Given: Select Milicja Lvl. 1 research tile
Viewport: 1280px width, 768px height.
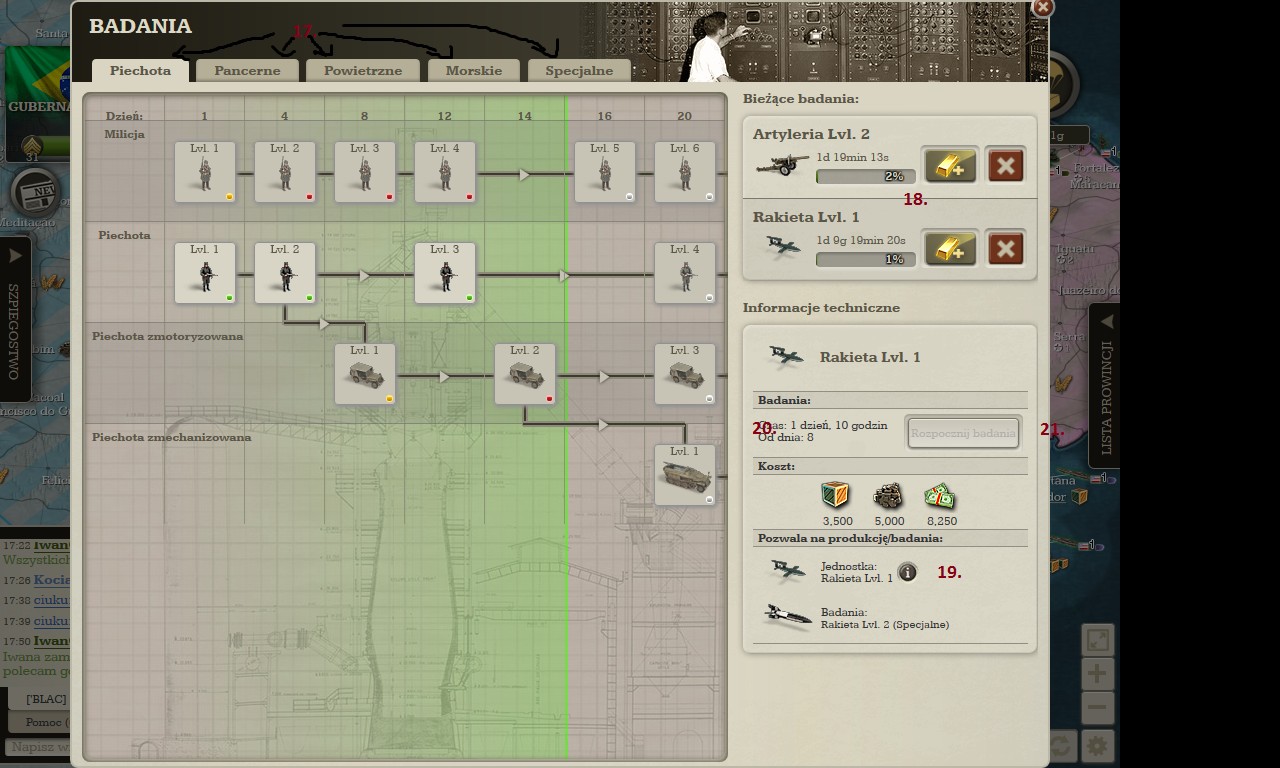Looking at the screenshot, I should coord(205,172).
